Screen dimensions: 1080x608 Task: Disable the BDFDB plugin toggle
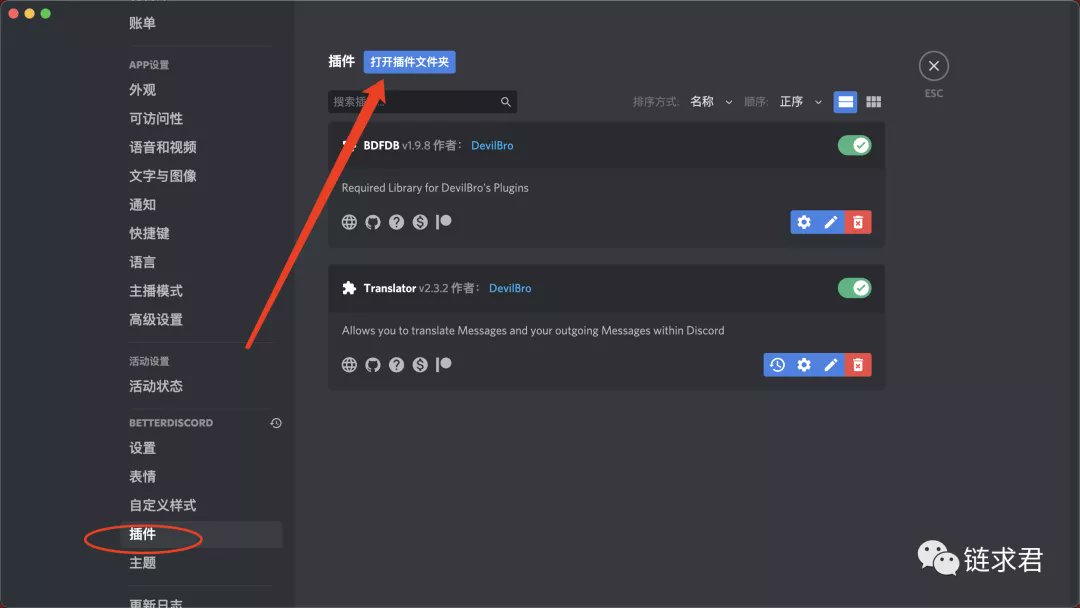[855, 145]
